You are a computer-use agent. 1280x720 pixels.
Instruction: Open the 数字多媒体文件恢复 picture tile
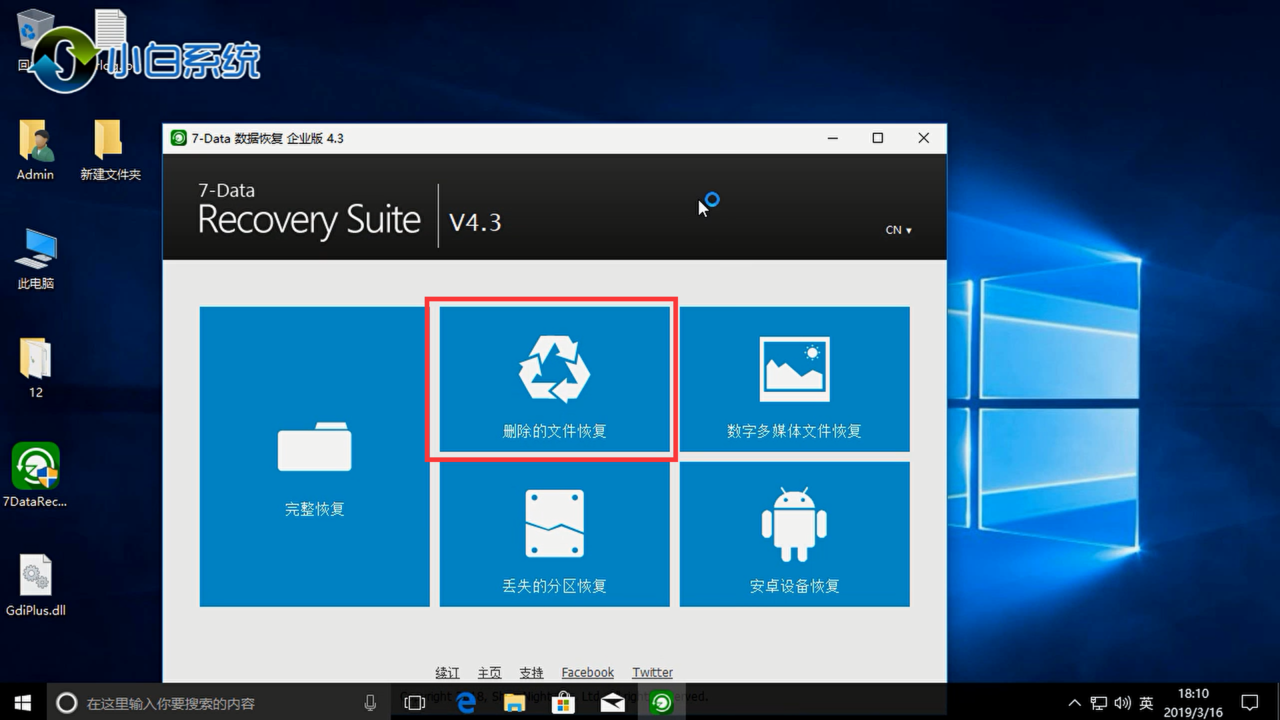point(794,379)
